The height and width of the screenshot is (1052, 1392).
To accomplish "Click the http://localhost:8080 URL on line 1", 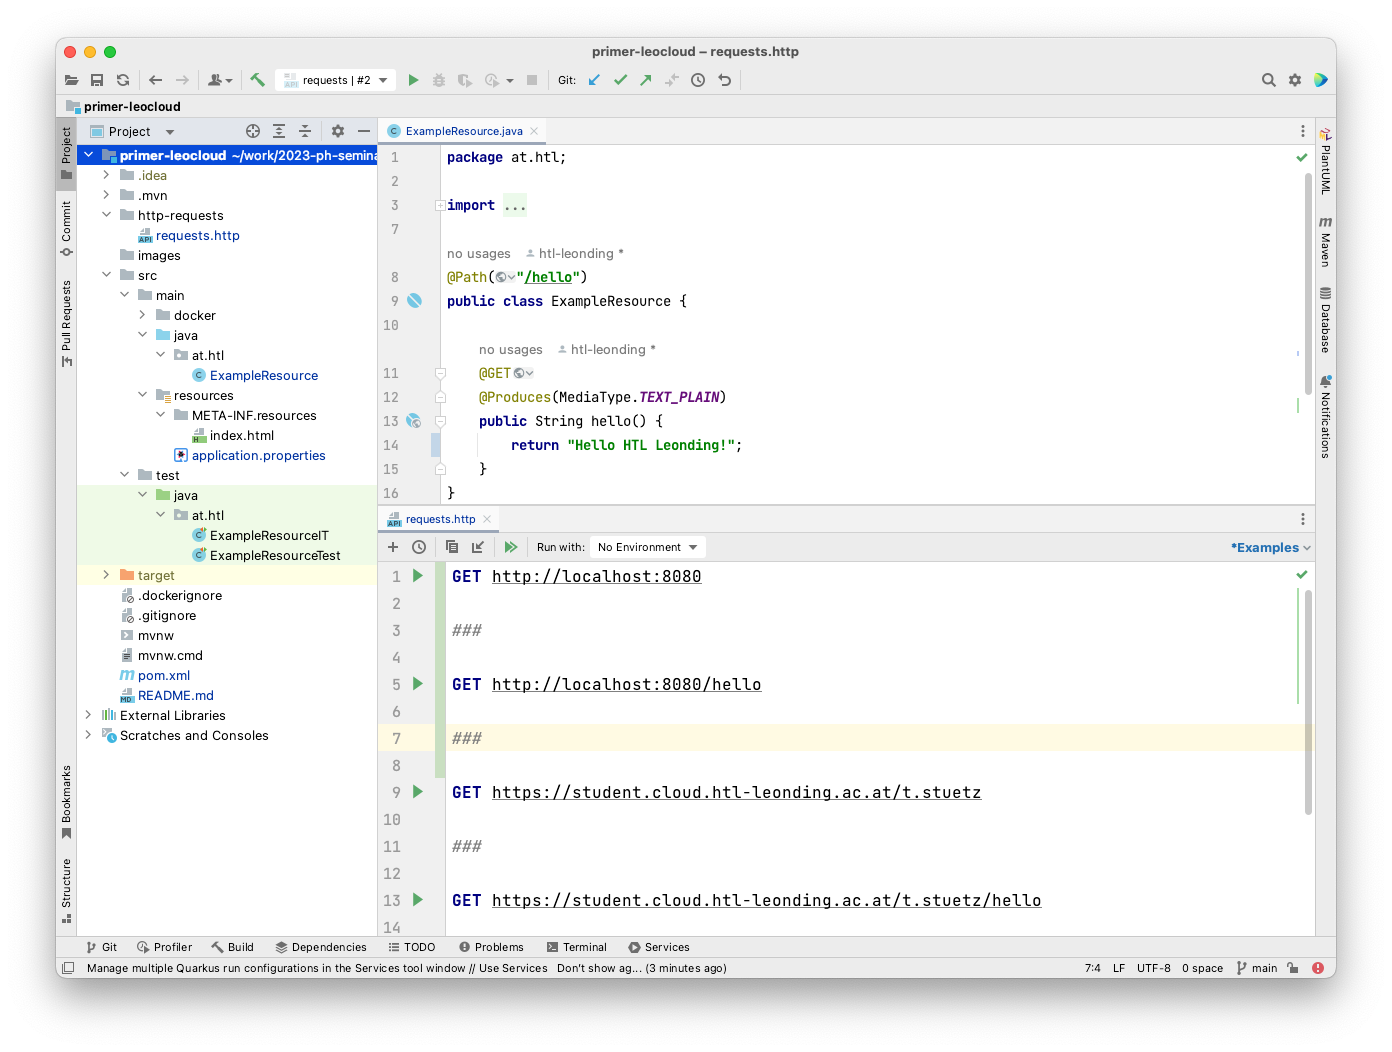I will tap(596, 576).
